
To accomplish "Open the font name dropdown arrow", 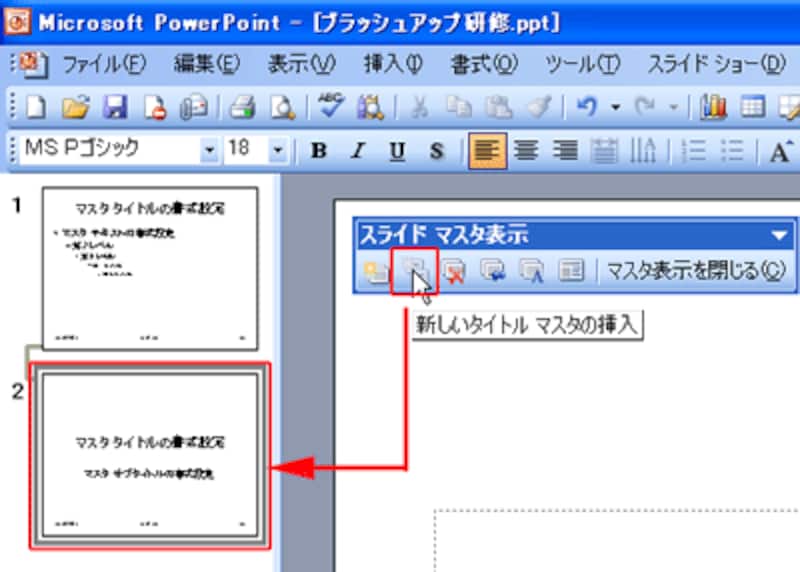I will [209, 151].
